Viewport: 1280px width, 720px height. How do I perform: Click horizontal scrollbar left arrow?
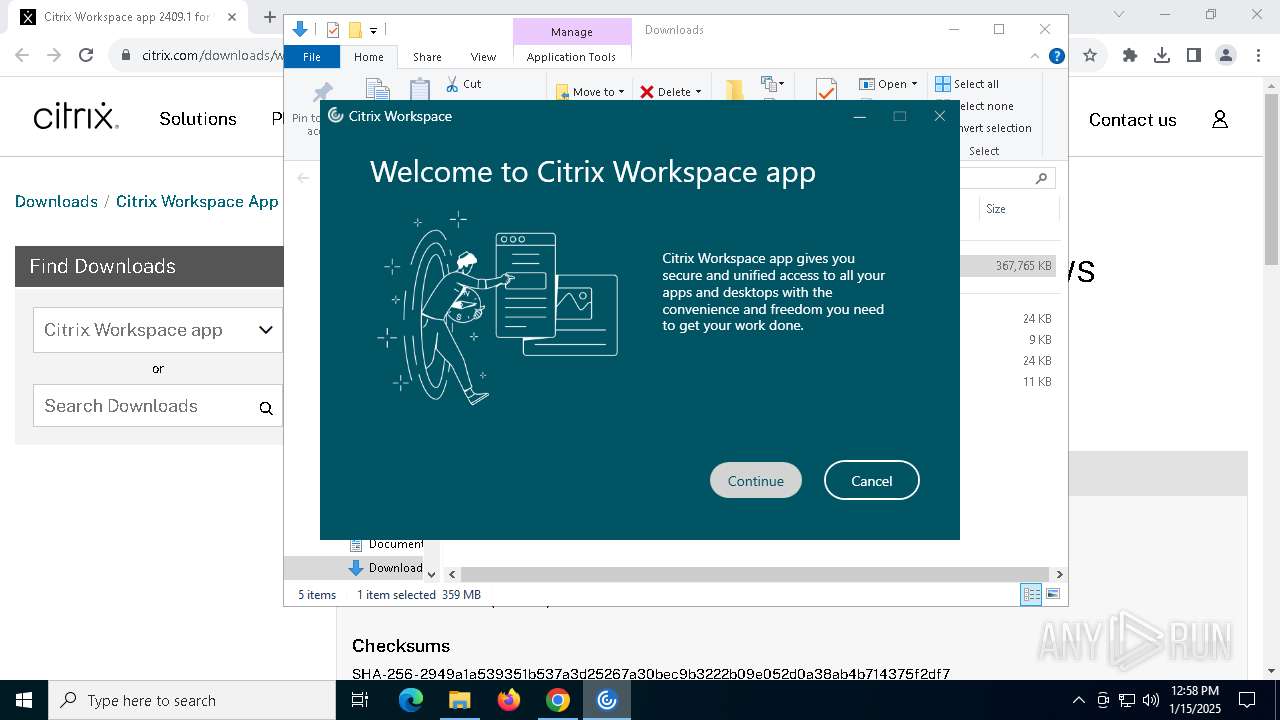pos(452,574)
